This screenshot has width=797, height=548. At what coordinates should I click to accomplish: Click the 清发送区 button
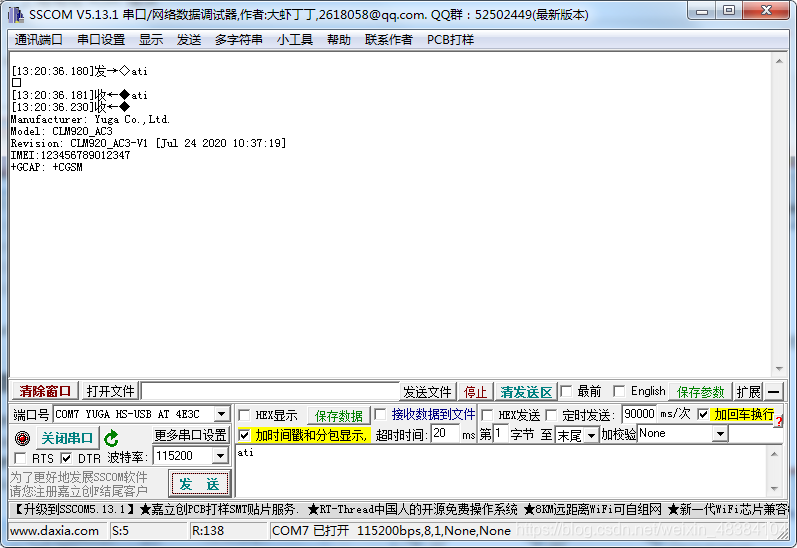pyautogui.click(x=526, y=392)
